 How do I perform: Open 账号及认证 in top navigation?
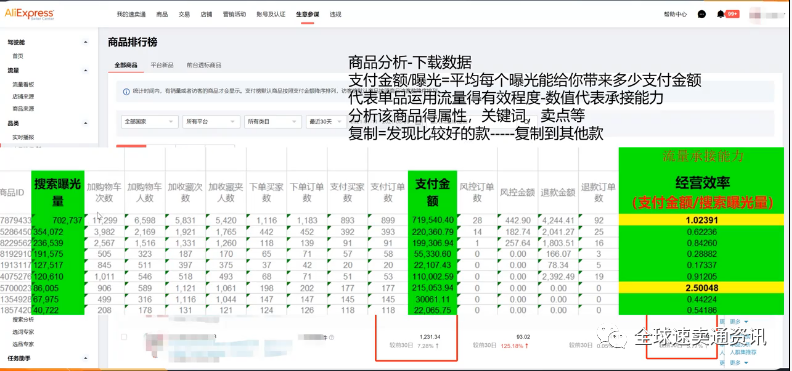pyautogui.click(x=271, y=15)
